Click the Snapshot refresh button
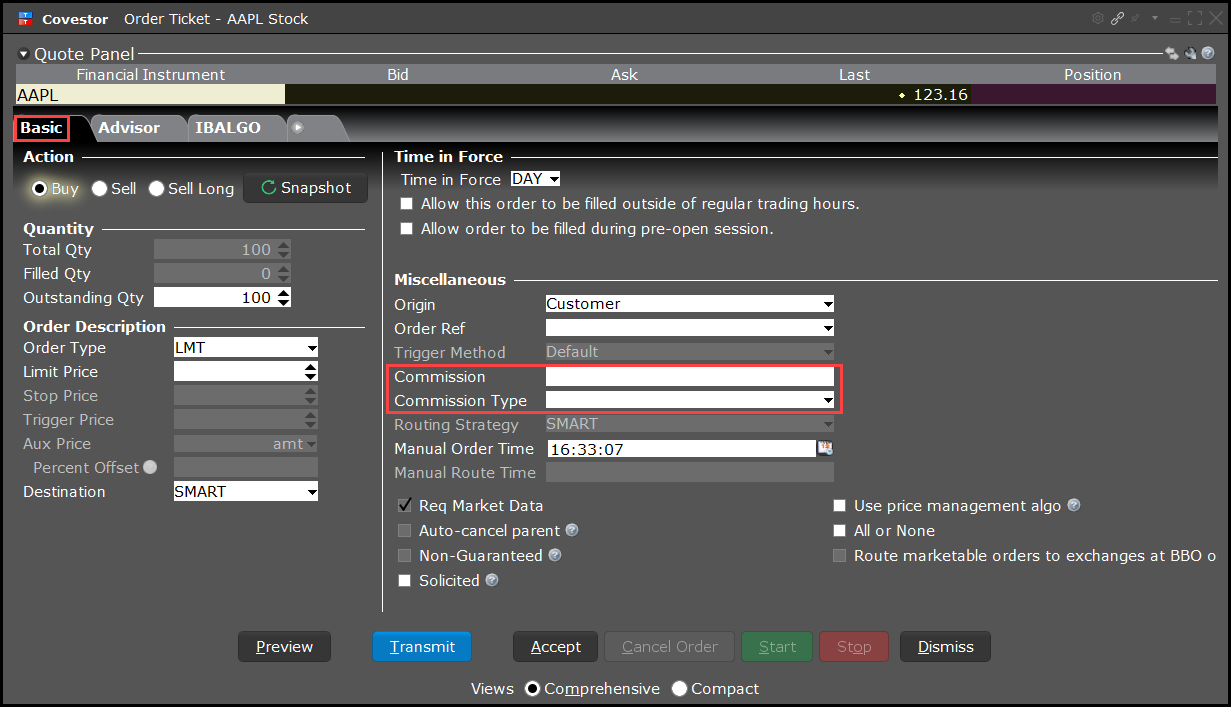This screenshot has width=1231, height=707. click(306, 188)
